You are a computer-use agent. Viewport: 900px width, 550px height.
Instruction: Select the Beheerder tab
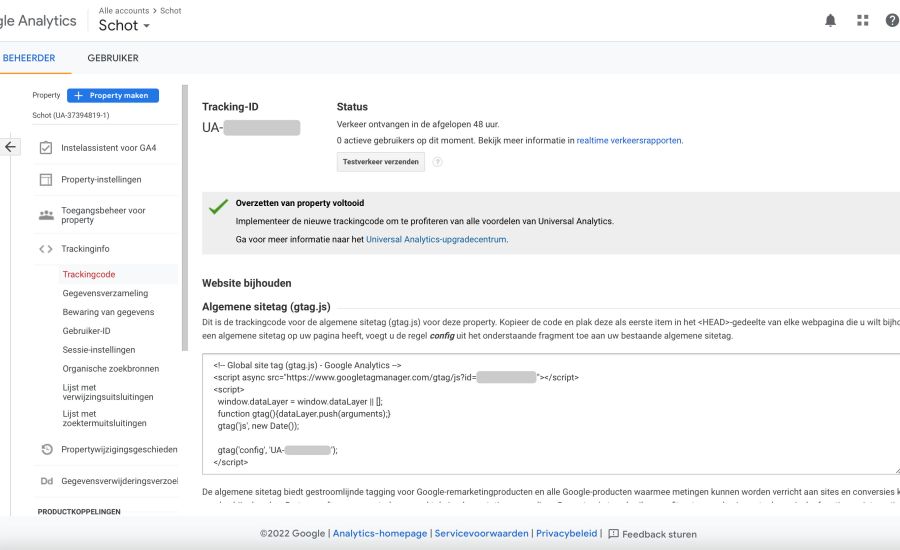tap(28, 59)
